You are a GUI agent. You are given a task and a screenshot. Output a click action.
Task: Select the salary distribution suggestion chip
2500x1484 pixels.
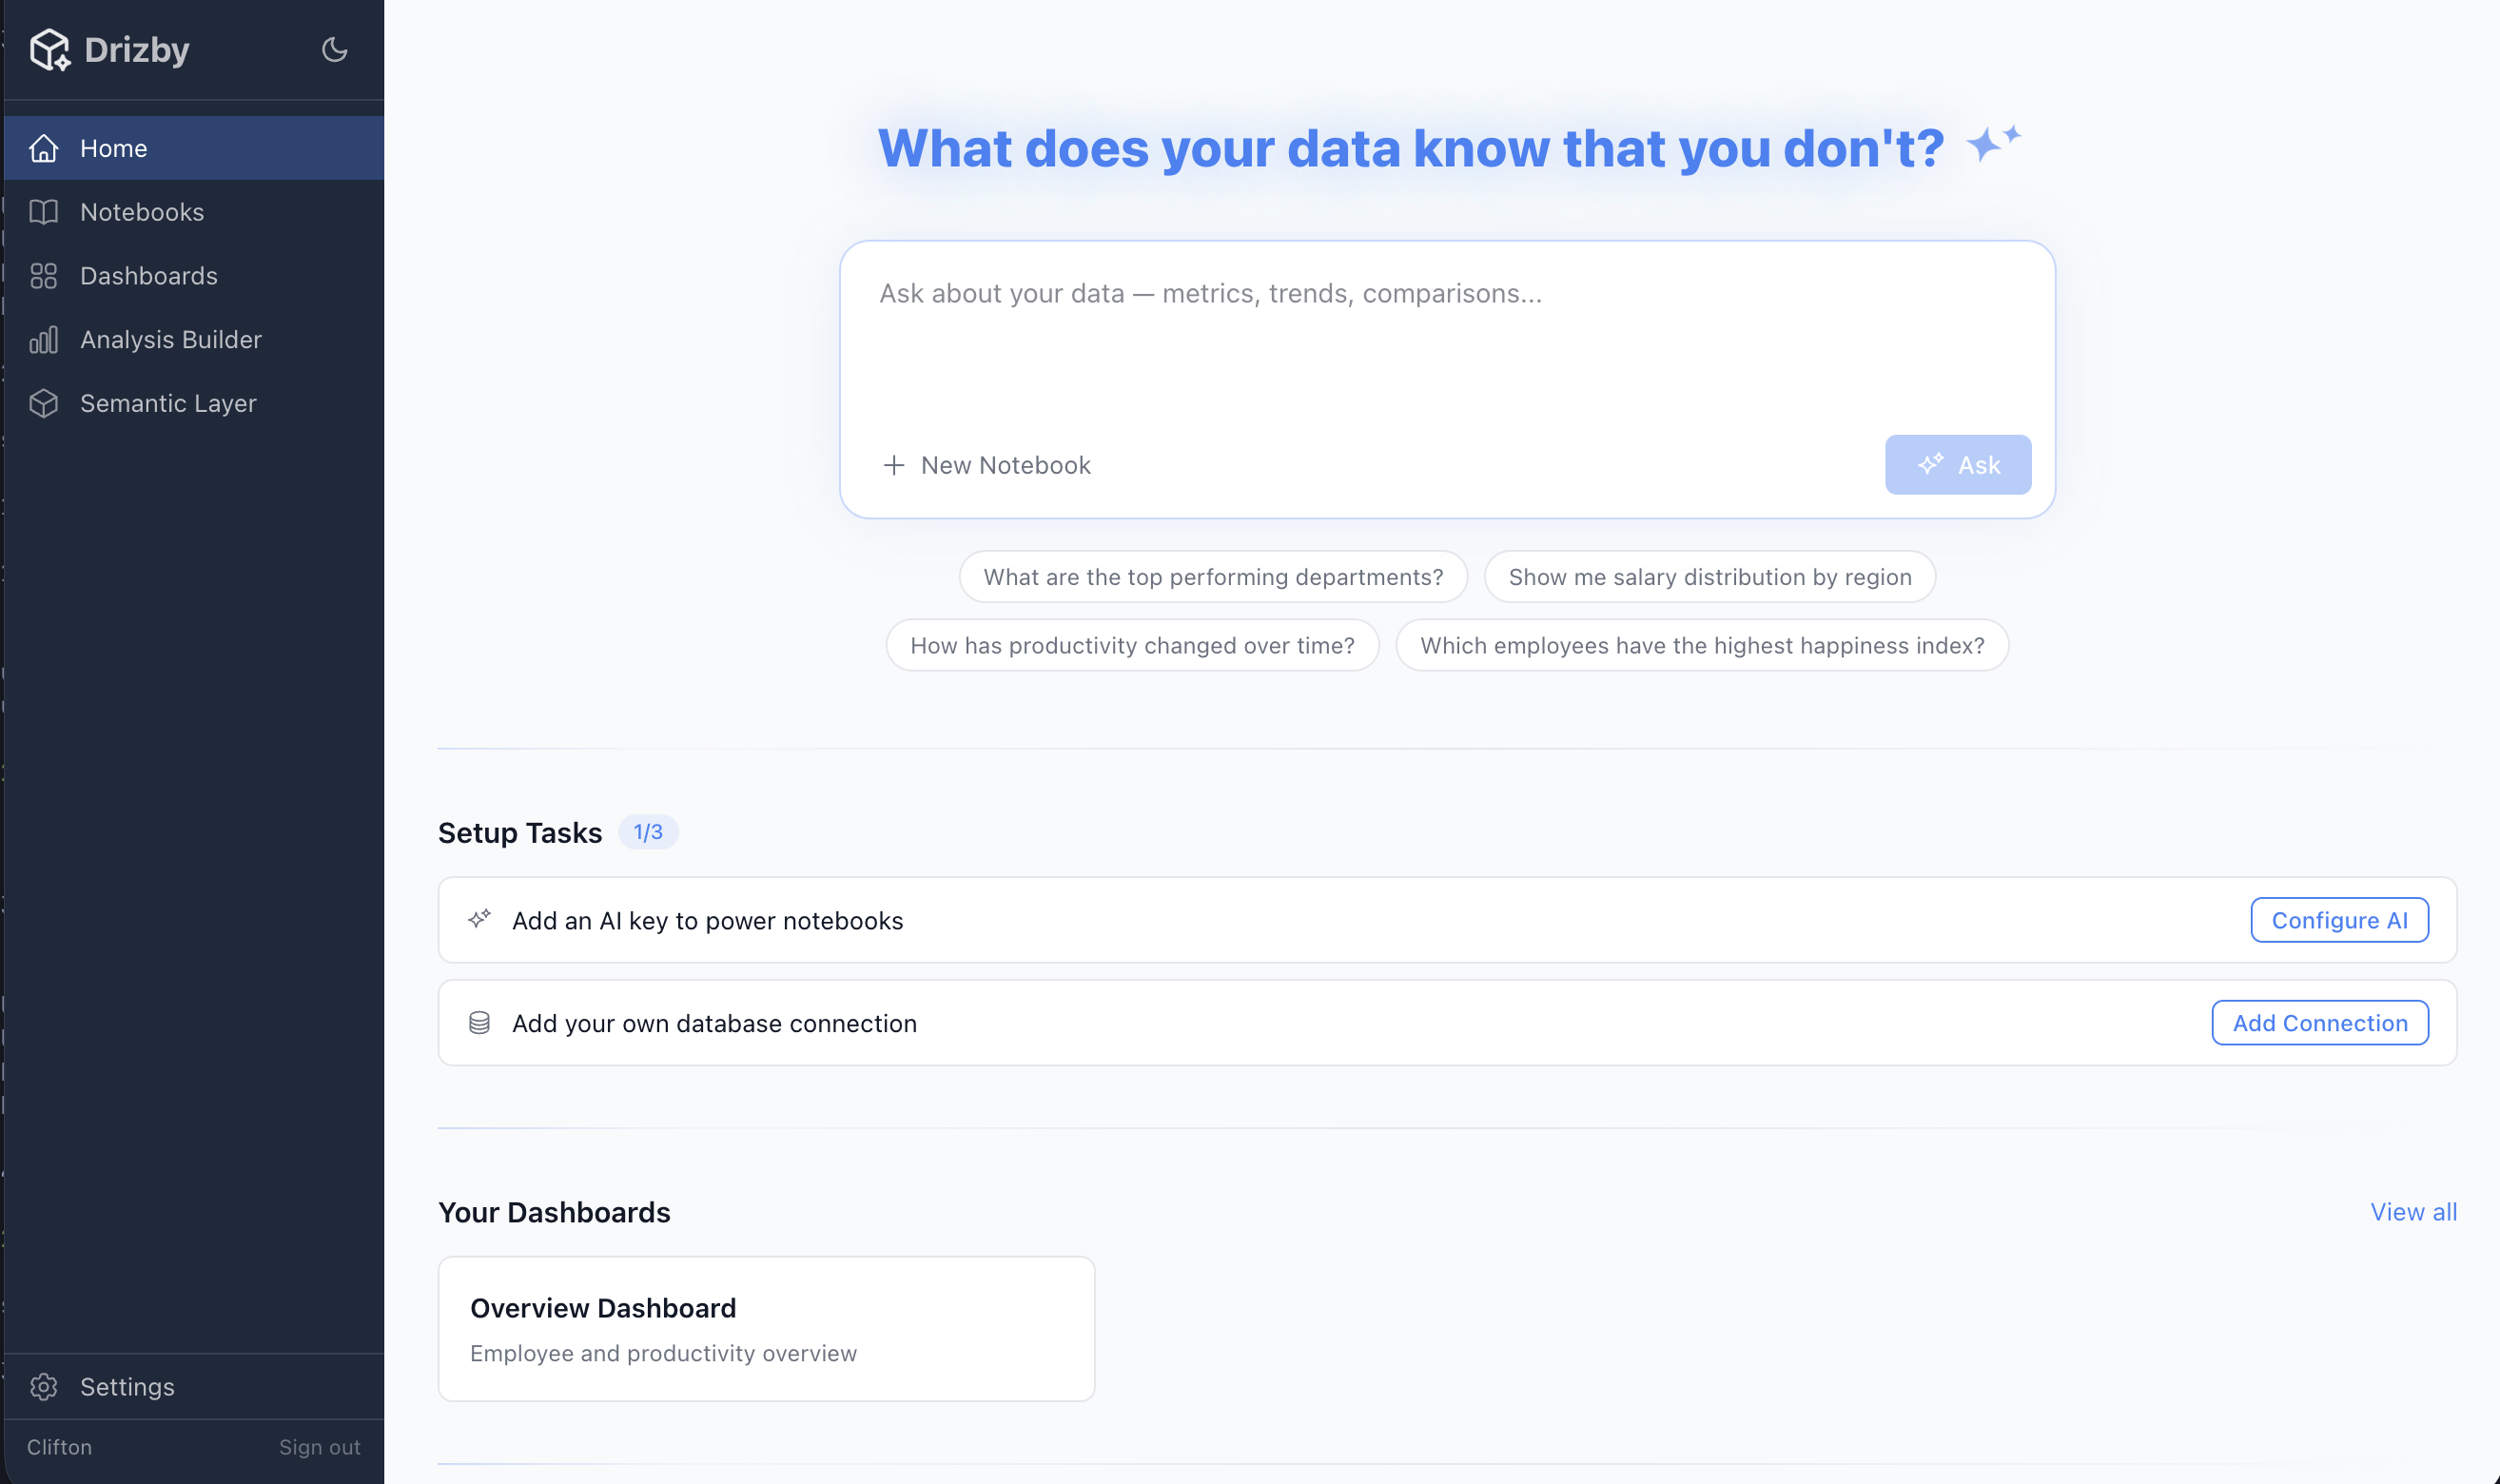[x=1709, y=576]
